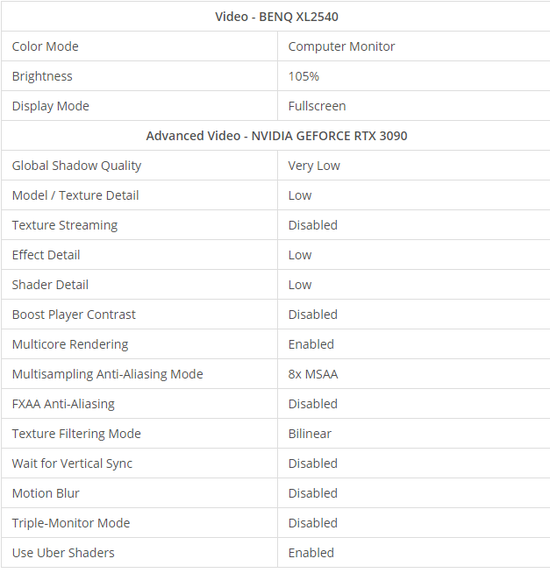The image size is (550, 573).
Task: Click the Shader Detail Low value
Action: 300,285
